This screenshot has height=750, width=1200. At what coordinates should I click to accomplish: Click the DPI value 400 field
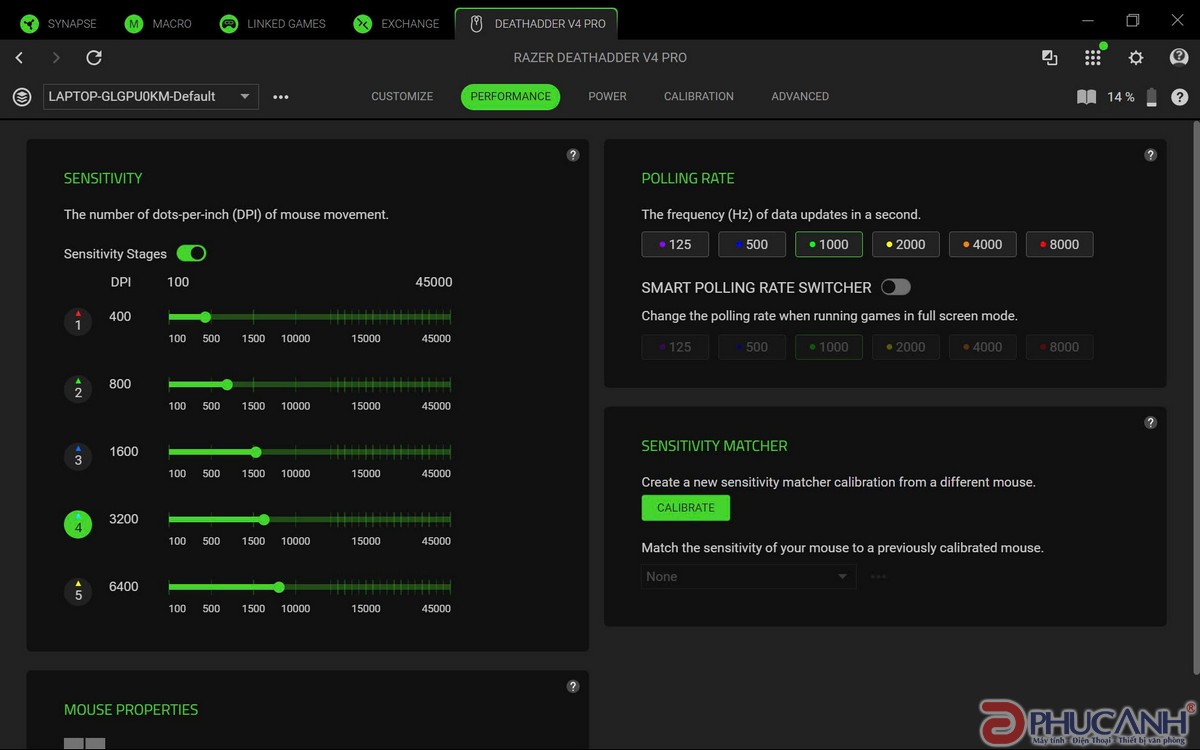pyautogui.click(x=120, y=316)
